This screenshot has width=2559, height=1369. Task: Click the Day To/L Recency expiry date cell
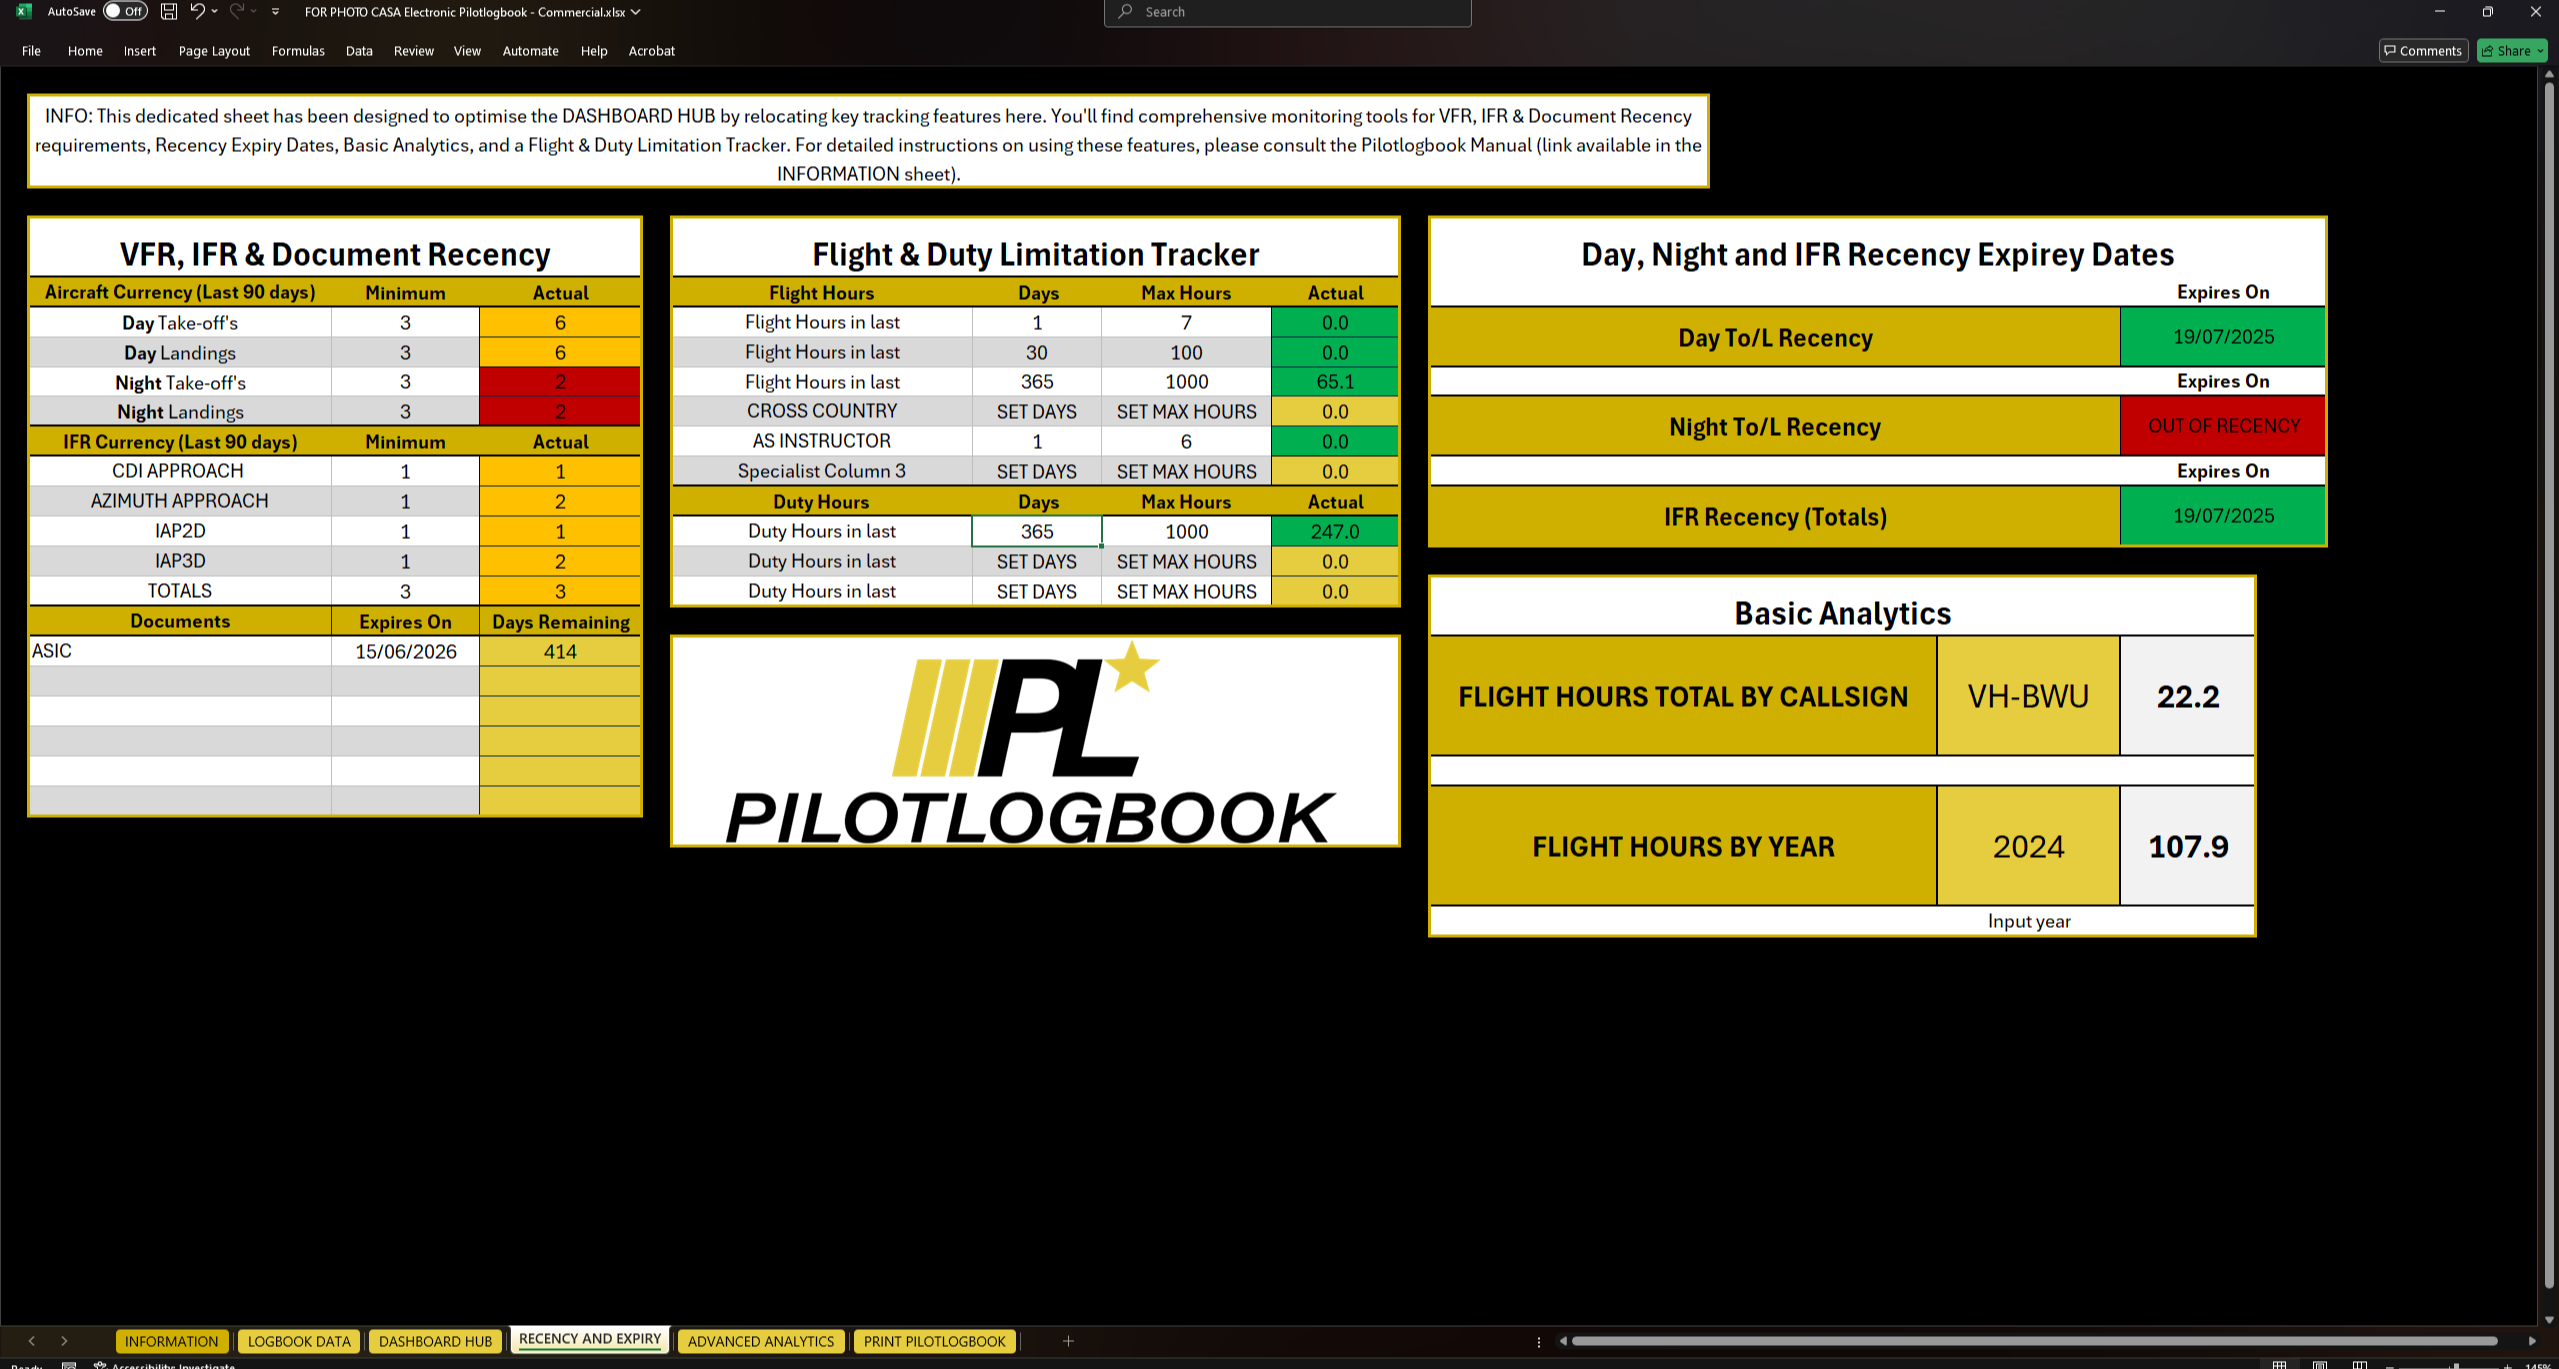(x=2223, y=337)
